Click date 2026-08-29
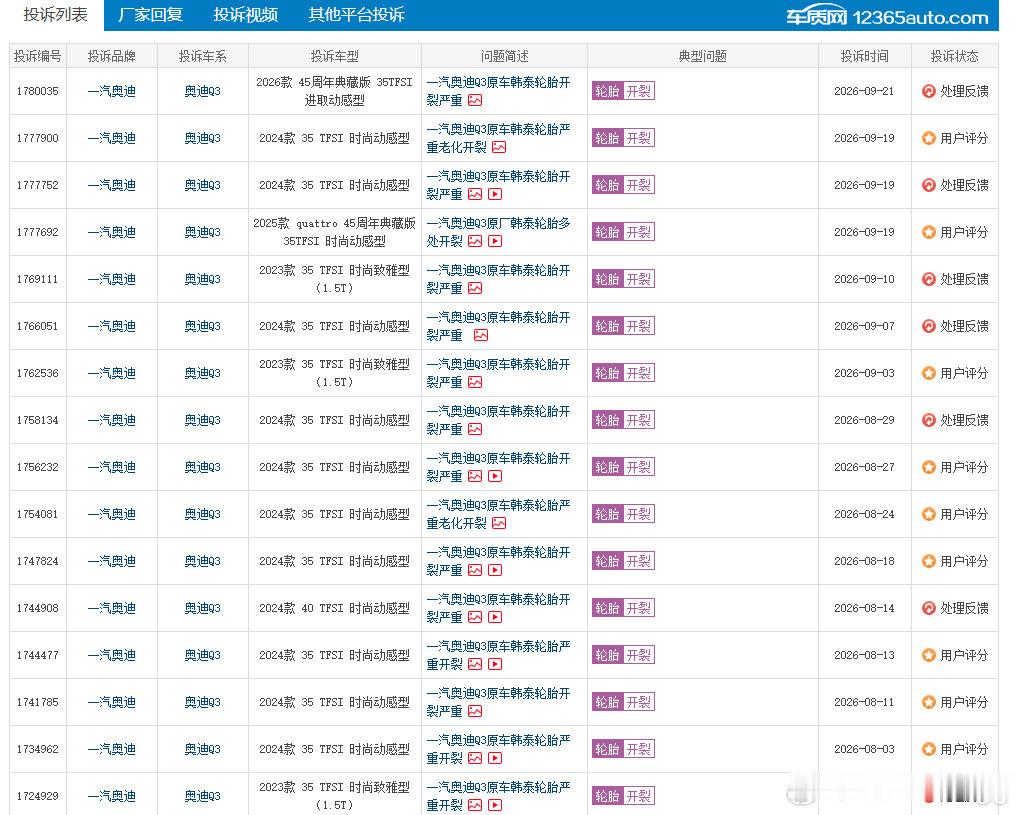 click(x=864, y=420)
